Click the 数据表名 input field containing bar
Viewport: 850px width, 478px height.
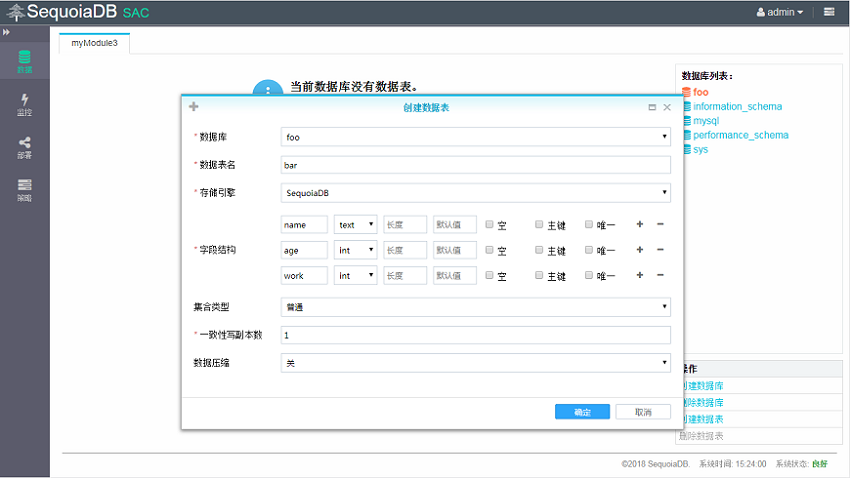tap(475, 165)
